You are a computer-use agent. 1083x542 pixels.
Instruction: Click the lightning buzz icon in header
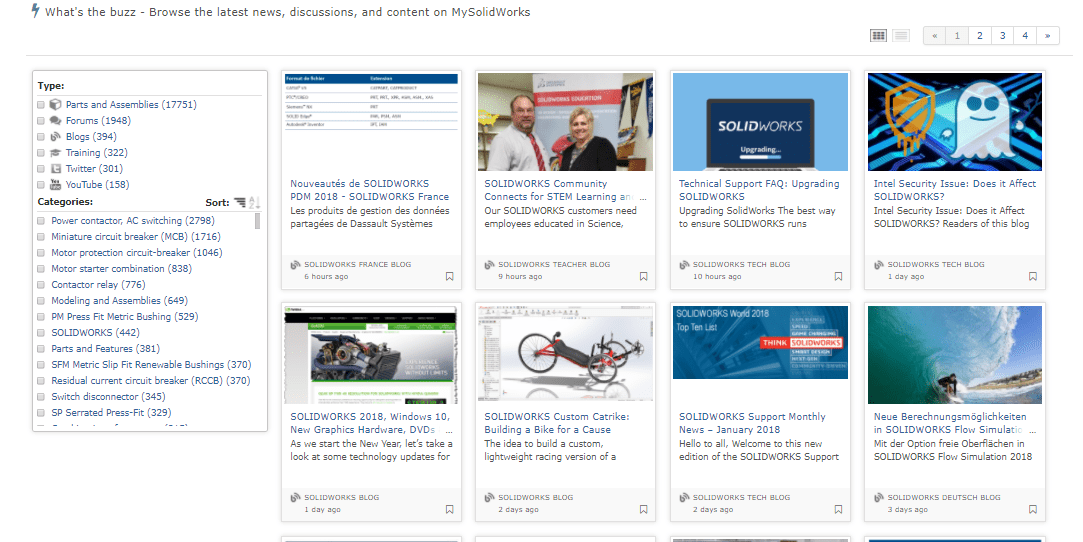coord(35,10)
